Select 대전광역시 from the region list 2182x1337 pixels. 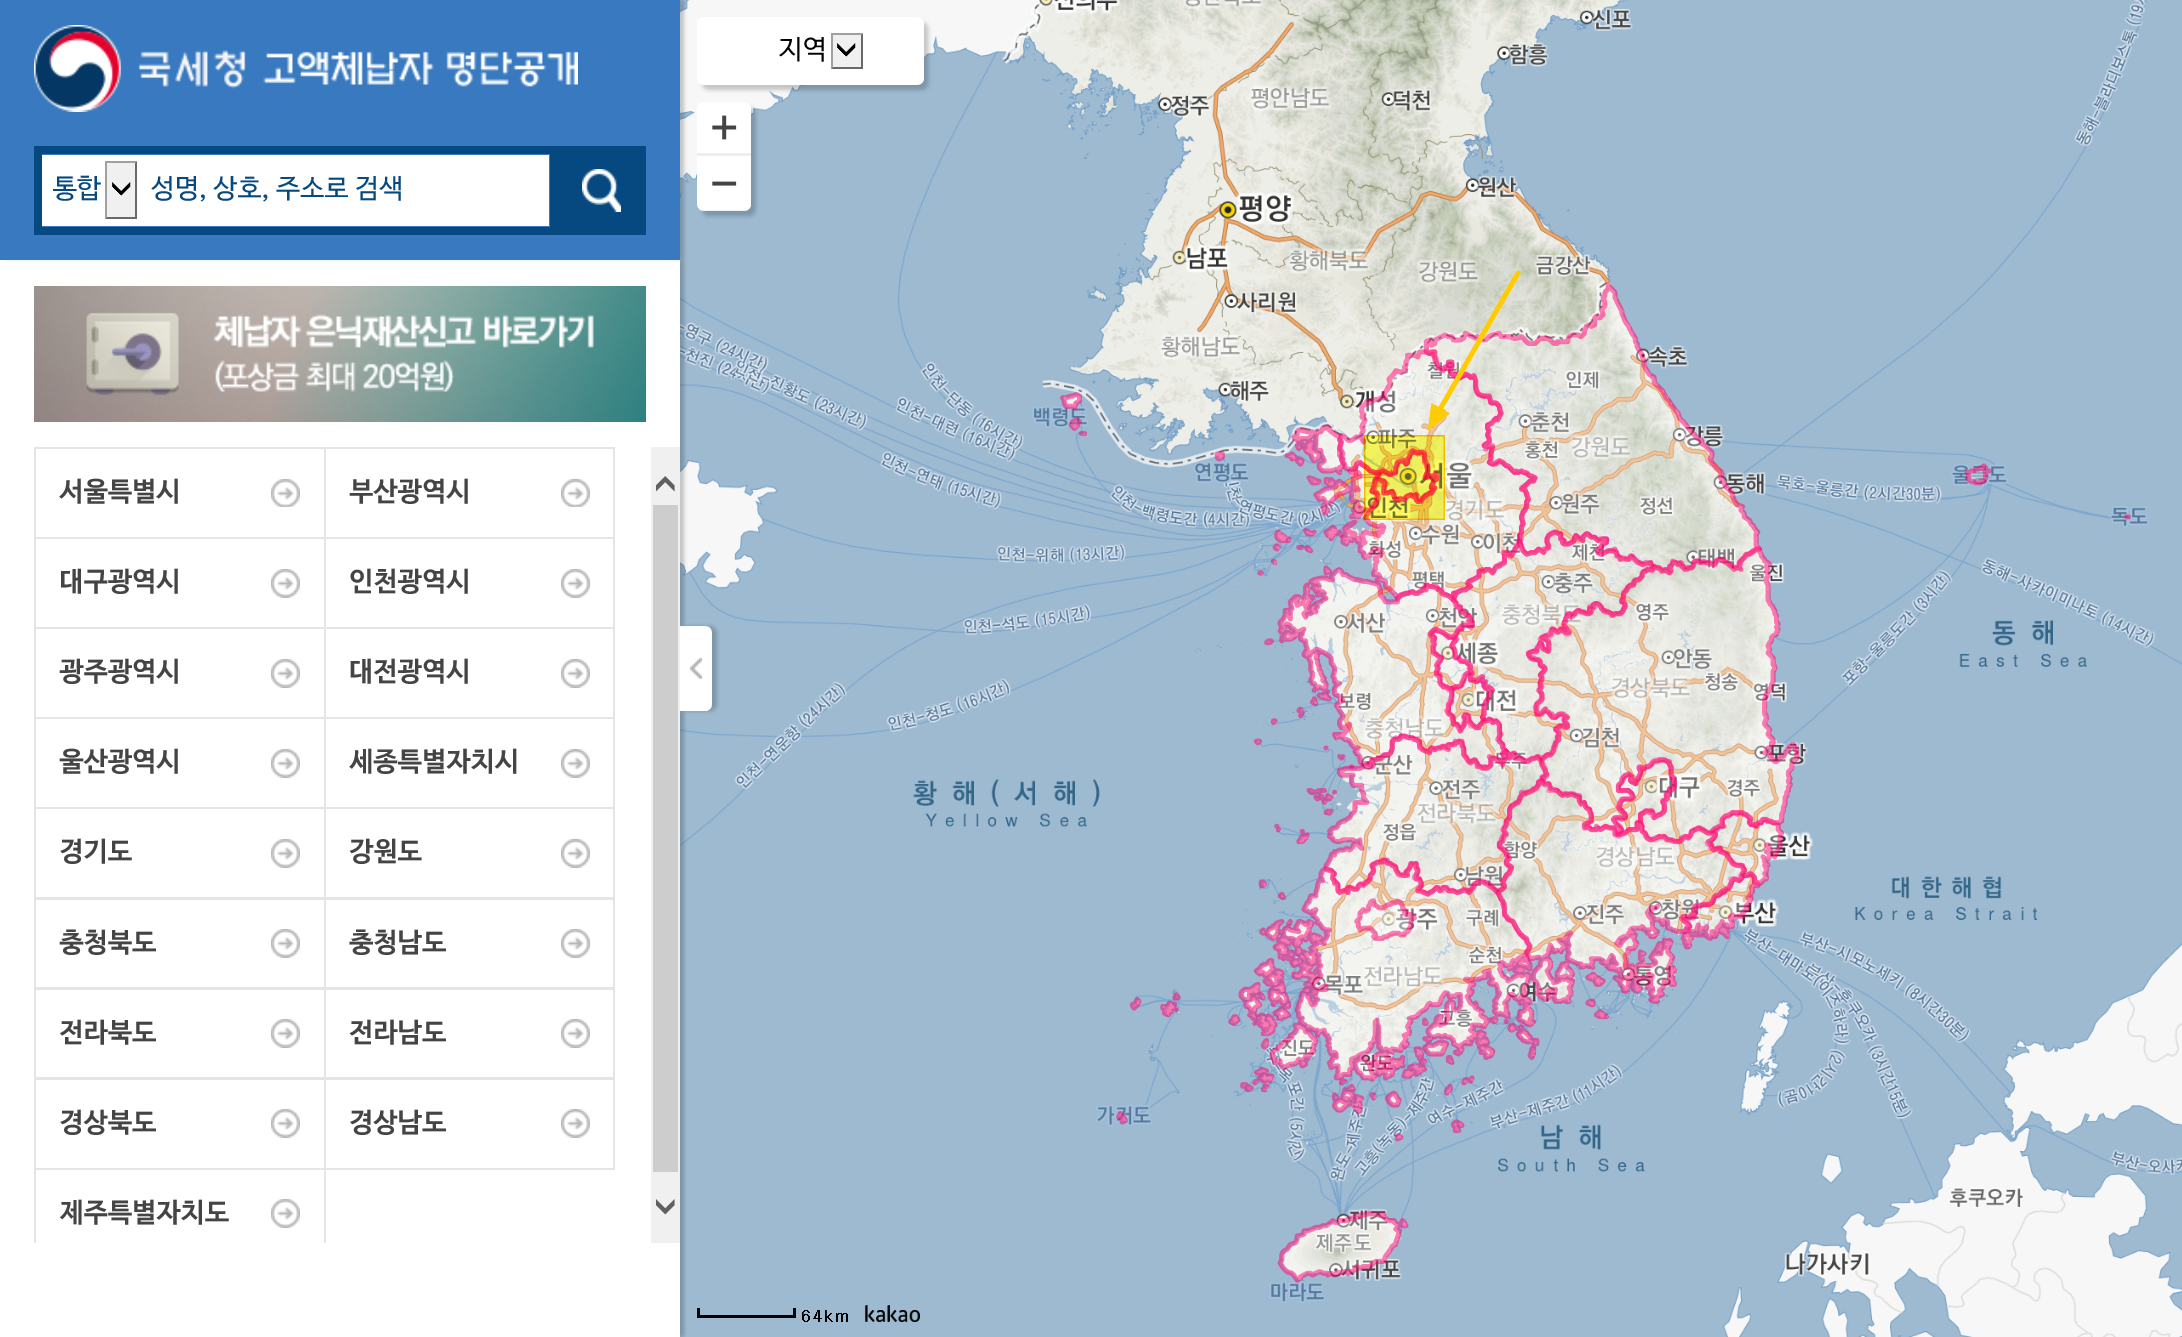pyautogui.click(x=409, y=672)
